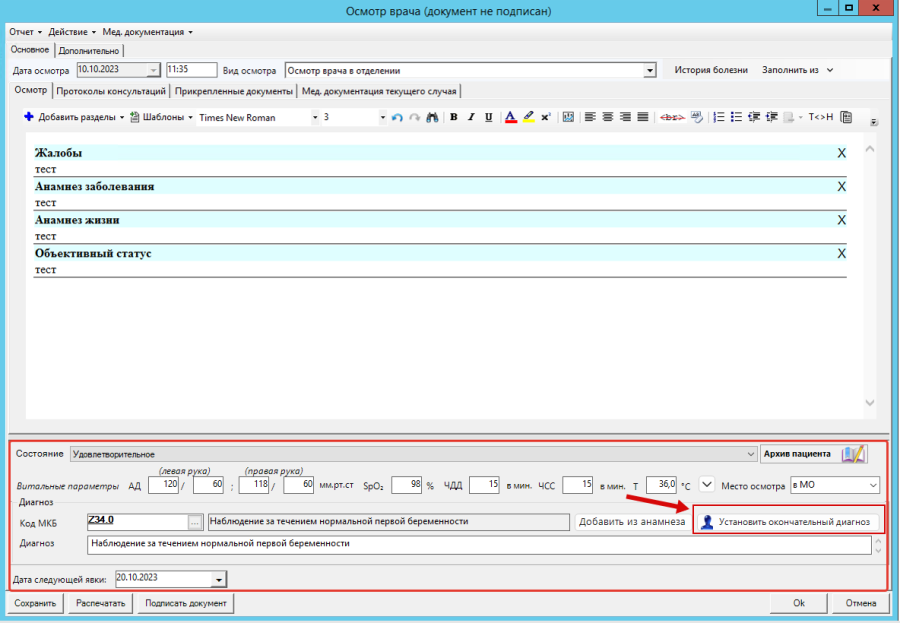
Task: Switch to Прикрепленные документы tab
Action: (x=234, y=91)
